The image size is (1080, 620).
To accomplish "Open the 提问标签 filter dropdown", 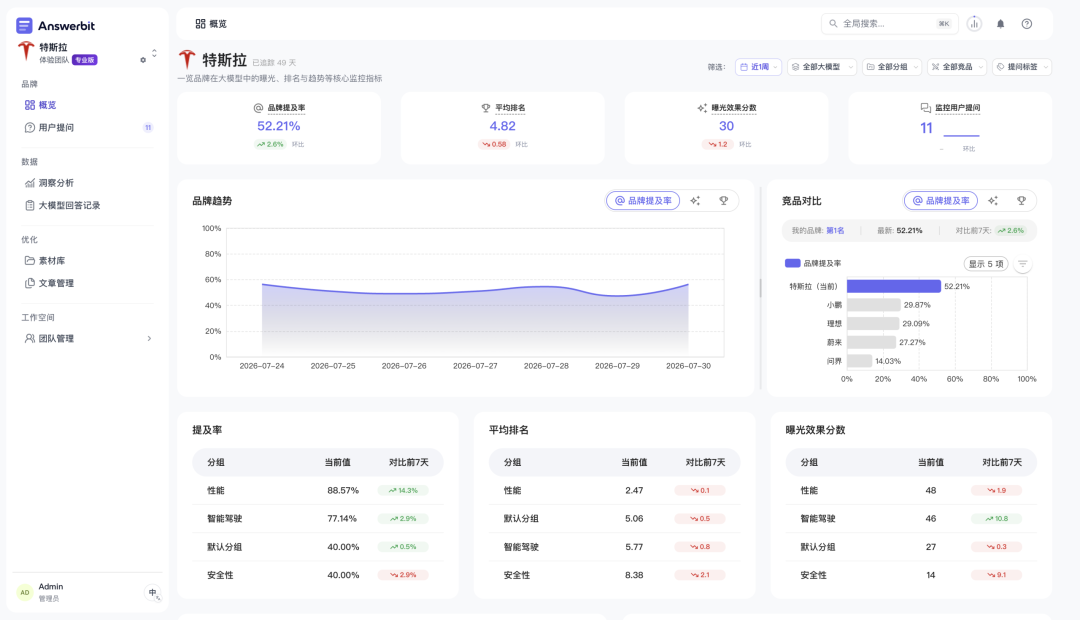I will click(x=1022, y=67).
